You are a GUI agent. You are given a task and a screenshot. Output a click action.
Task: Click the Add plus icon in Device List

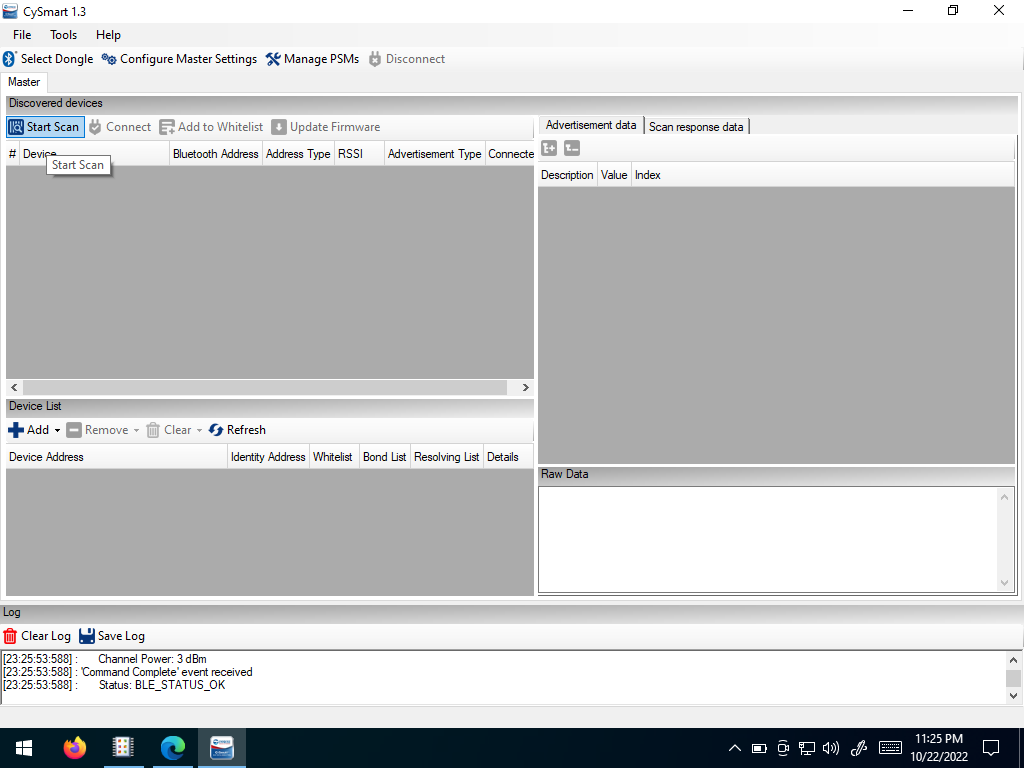coord(16,430)
